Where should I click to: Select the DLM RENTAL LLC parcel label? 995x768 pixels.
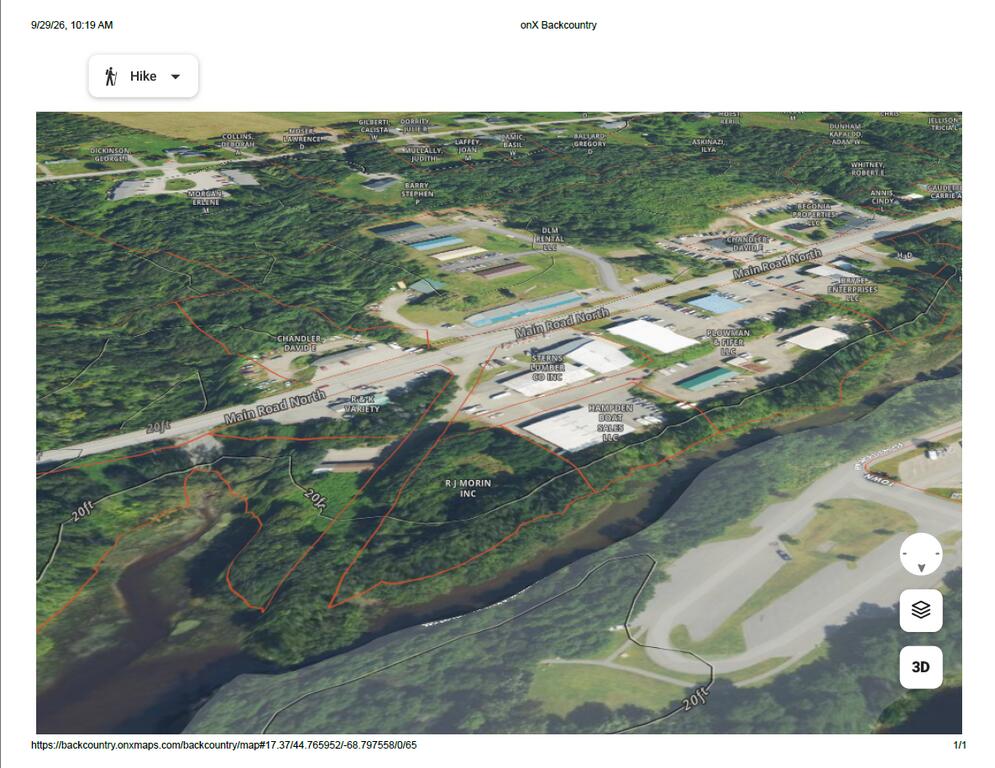click(550, 239)
